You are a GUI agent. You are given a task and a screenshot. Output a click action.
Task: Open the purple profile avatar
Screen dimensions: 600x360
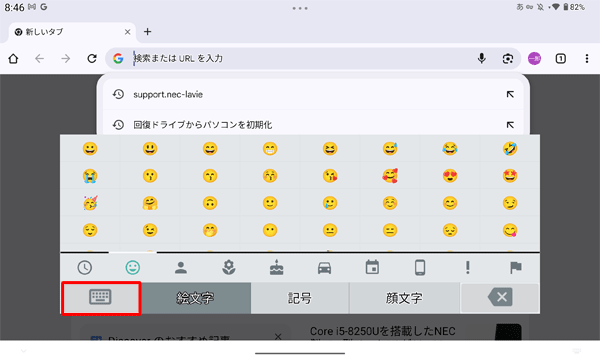534,59
